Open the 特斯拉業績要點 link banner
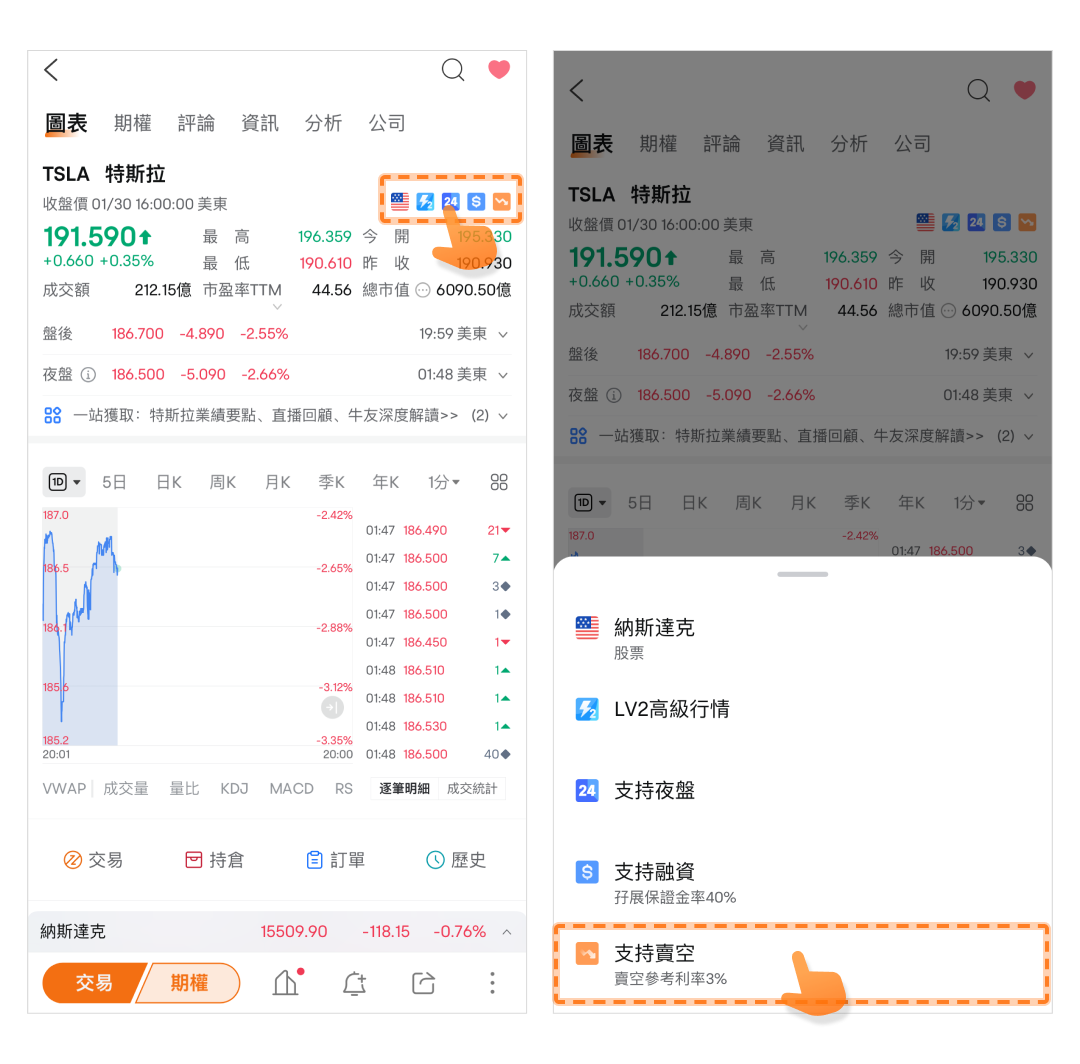1080x1064 pixels. coord(277,415)
